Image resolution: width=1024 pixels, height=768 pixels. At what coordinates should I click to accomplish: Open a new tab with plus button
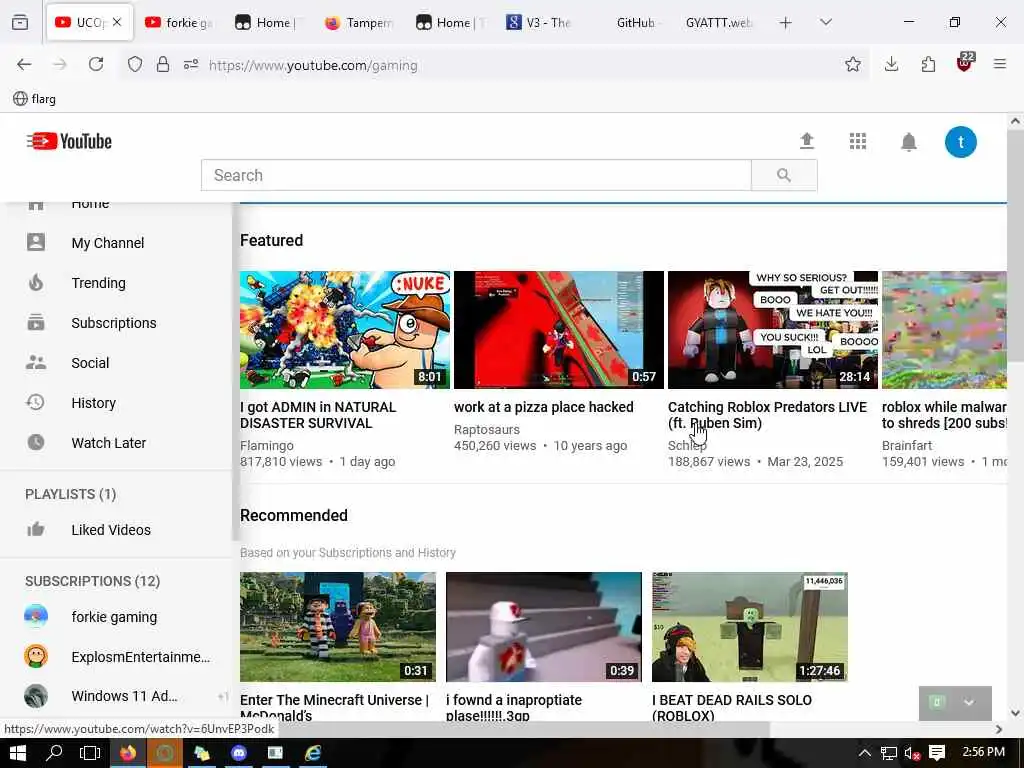point(786,23)
